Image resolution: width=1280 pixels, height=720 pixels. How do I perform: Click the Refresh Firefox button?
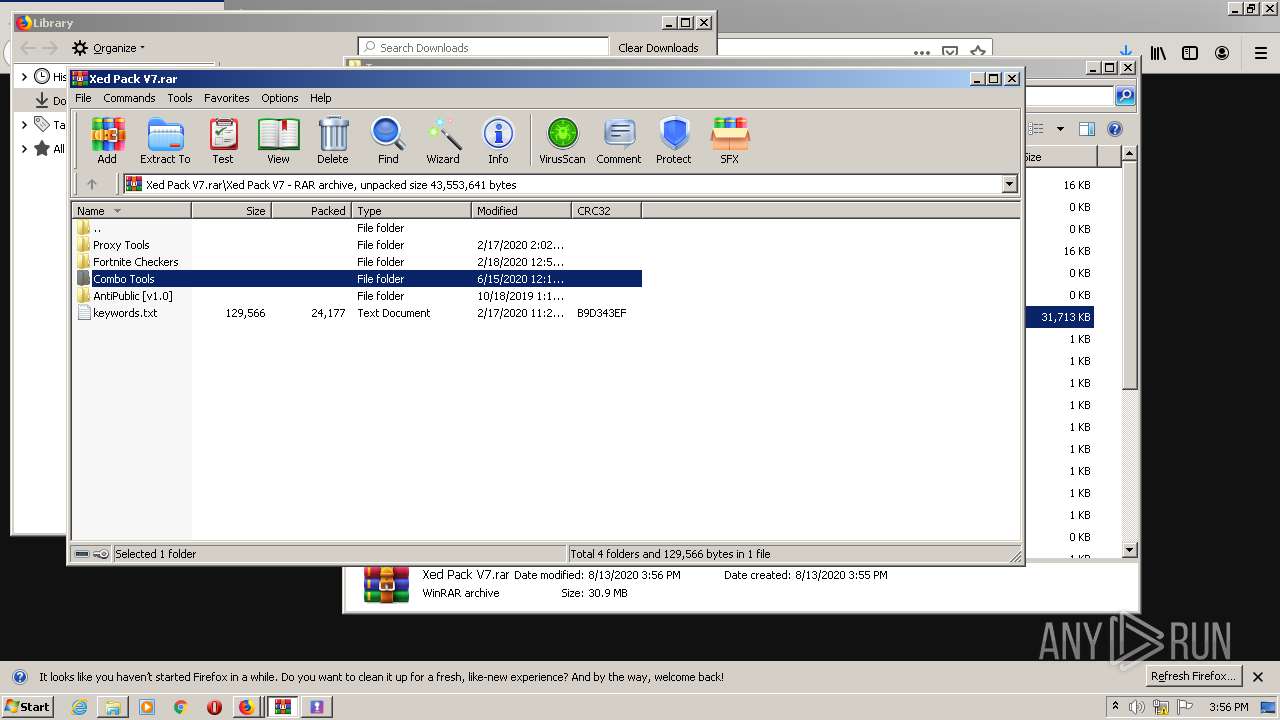[1193, 677]
